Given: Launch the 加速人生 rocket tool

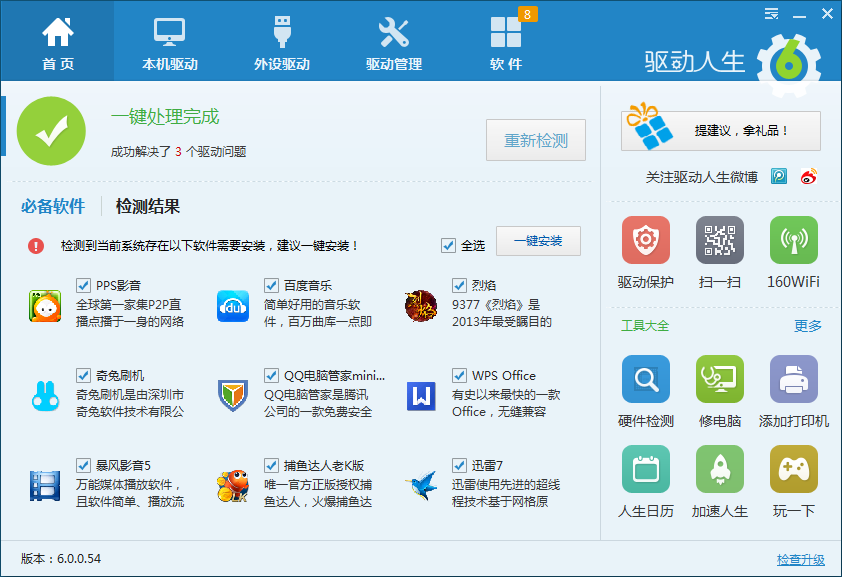Looking at the screenshot, I should (720, 469).
